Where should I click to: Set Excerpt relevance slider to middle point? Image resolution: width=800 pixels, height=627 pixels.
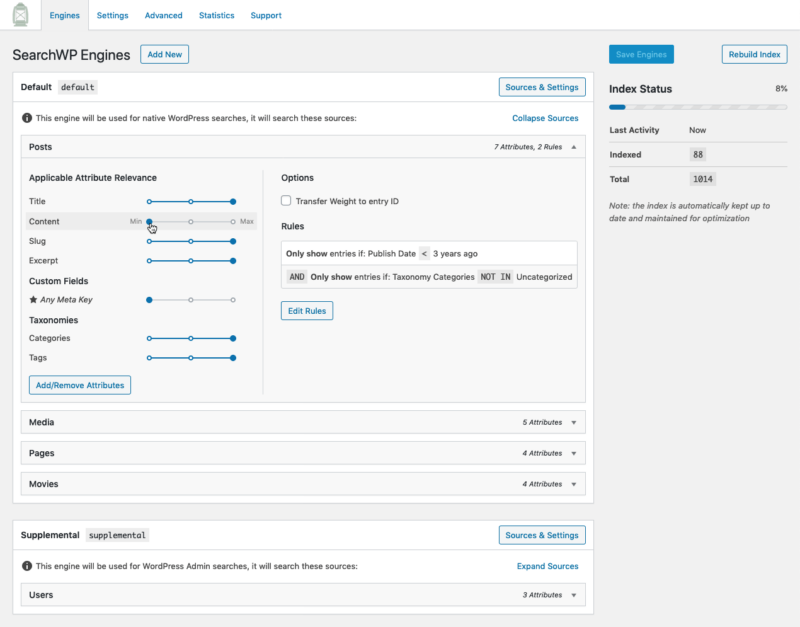pos(191,261)
